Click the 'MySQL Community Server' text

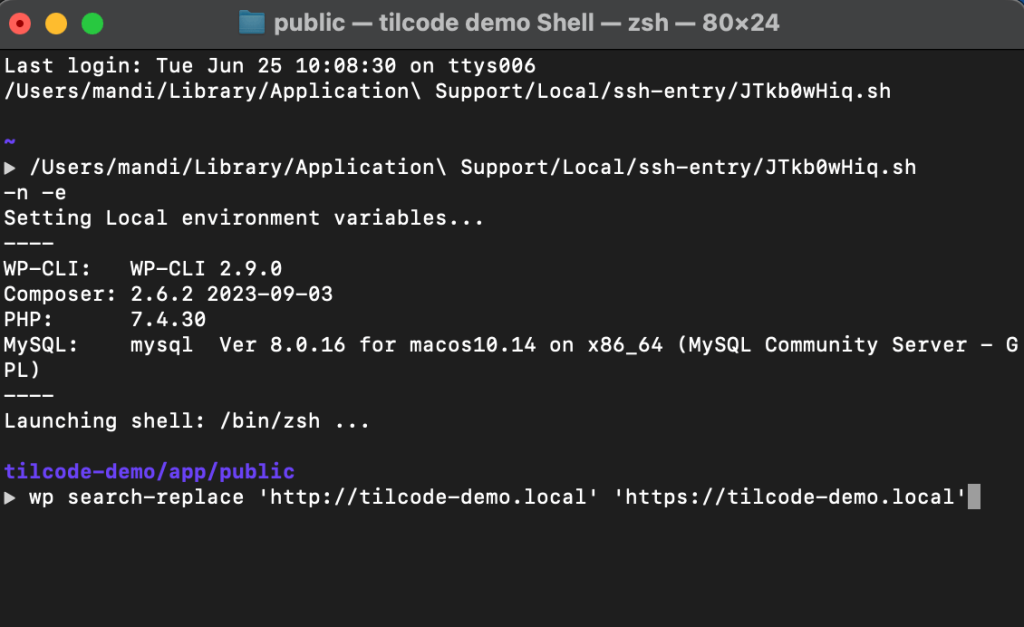(x=864, y=345)
